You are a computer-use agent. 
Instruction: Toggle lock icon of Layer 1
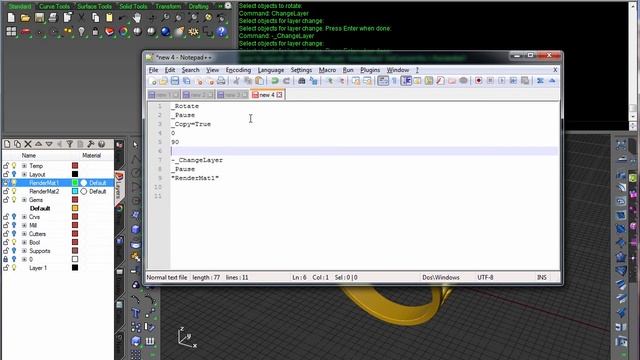coord(6,268)
